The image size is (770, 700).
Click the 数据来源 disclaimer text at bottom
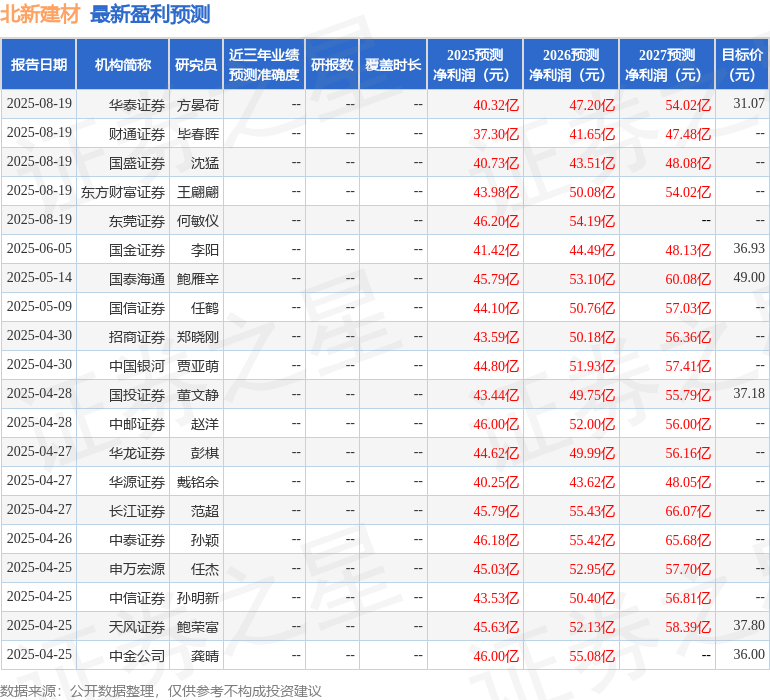pyautogui.click(x=161, y=691)
